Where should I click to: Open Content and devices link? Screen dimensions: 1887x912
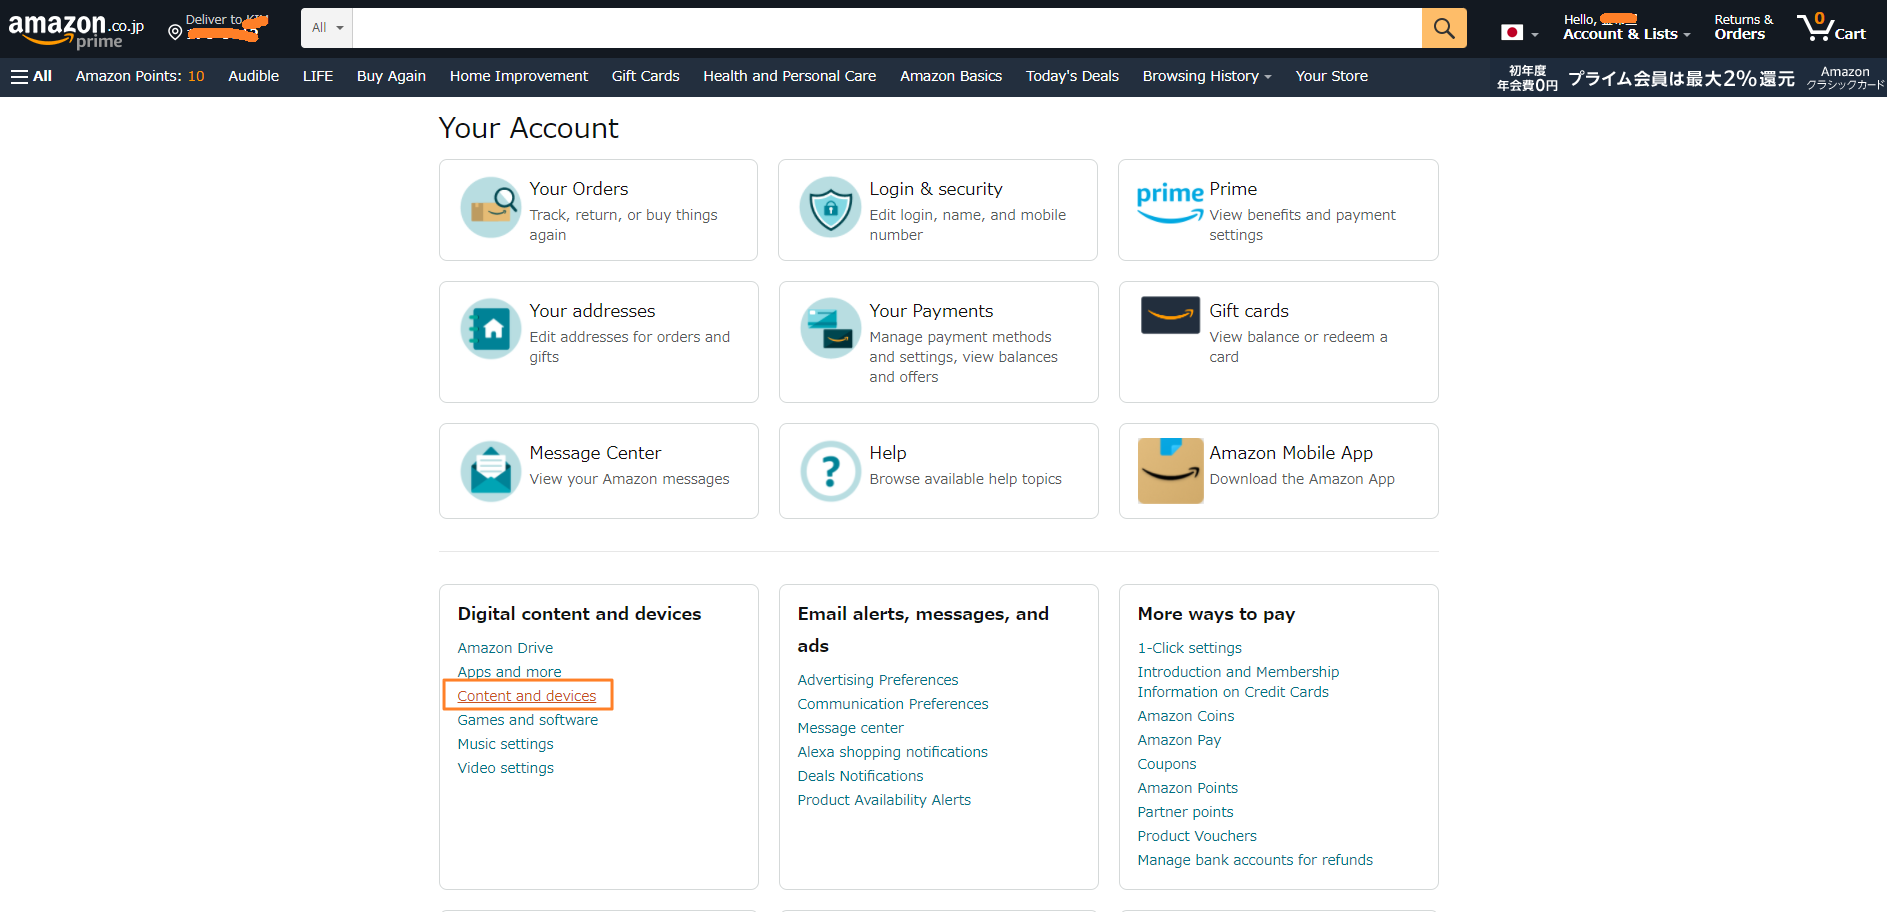(x=527, y=696)
